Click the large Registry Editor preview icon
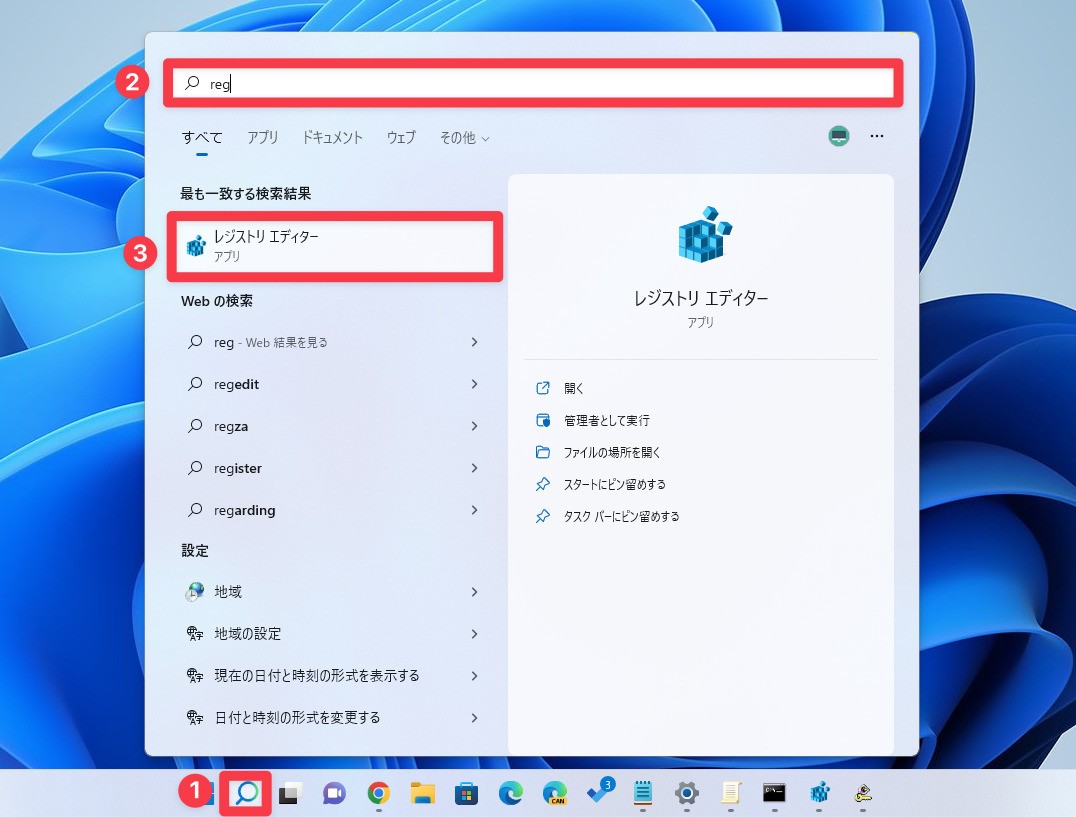The image size is (1076, 817). 704,235
